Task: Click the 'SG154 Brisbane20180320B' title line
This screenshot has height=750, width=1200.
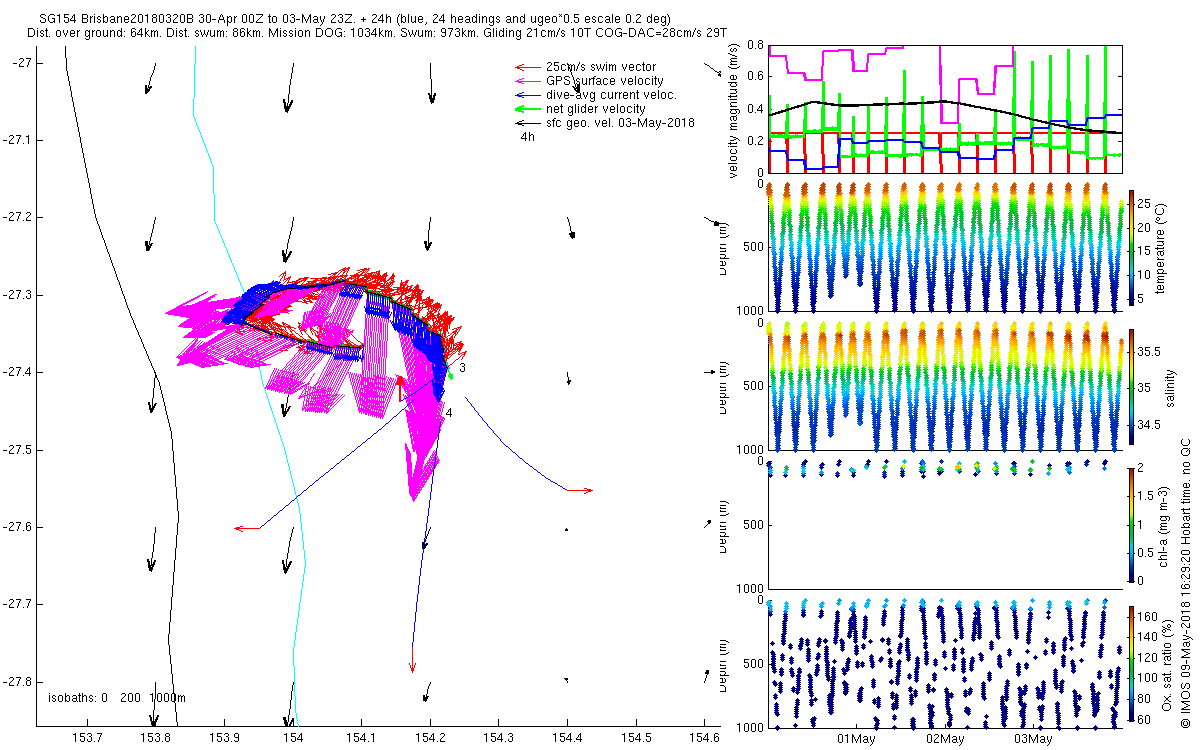Action: coord(355,19)
